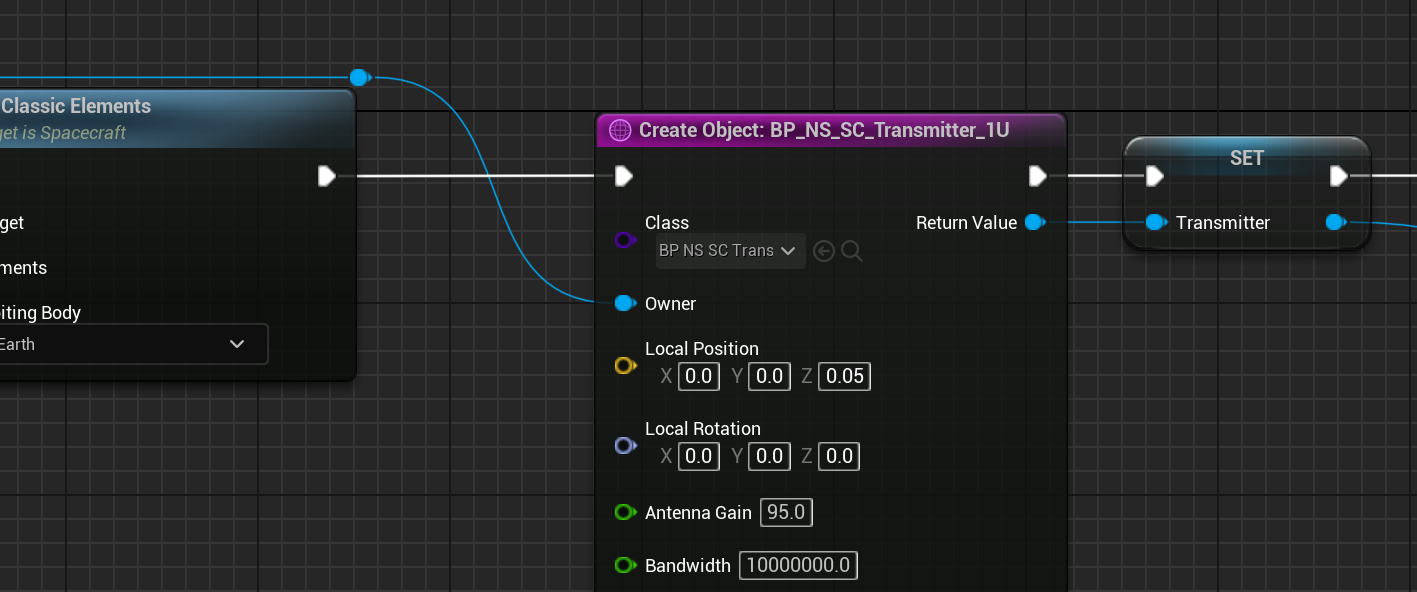Click the Transmitter input pin on SET node

click(1156, 222)
